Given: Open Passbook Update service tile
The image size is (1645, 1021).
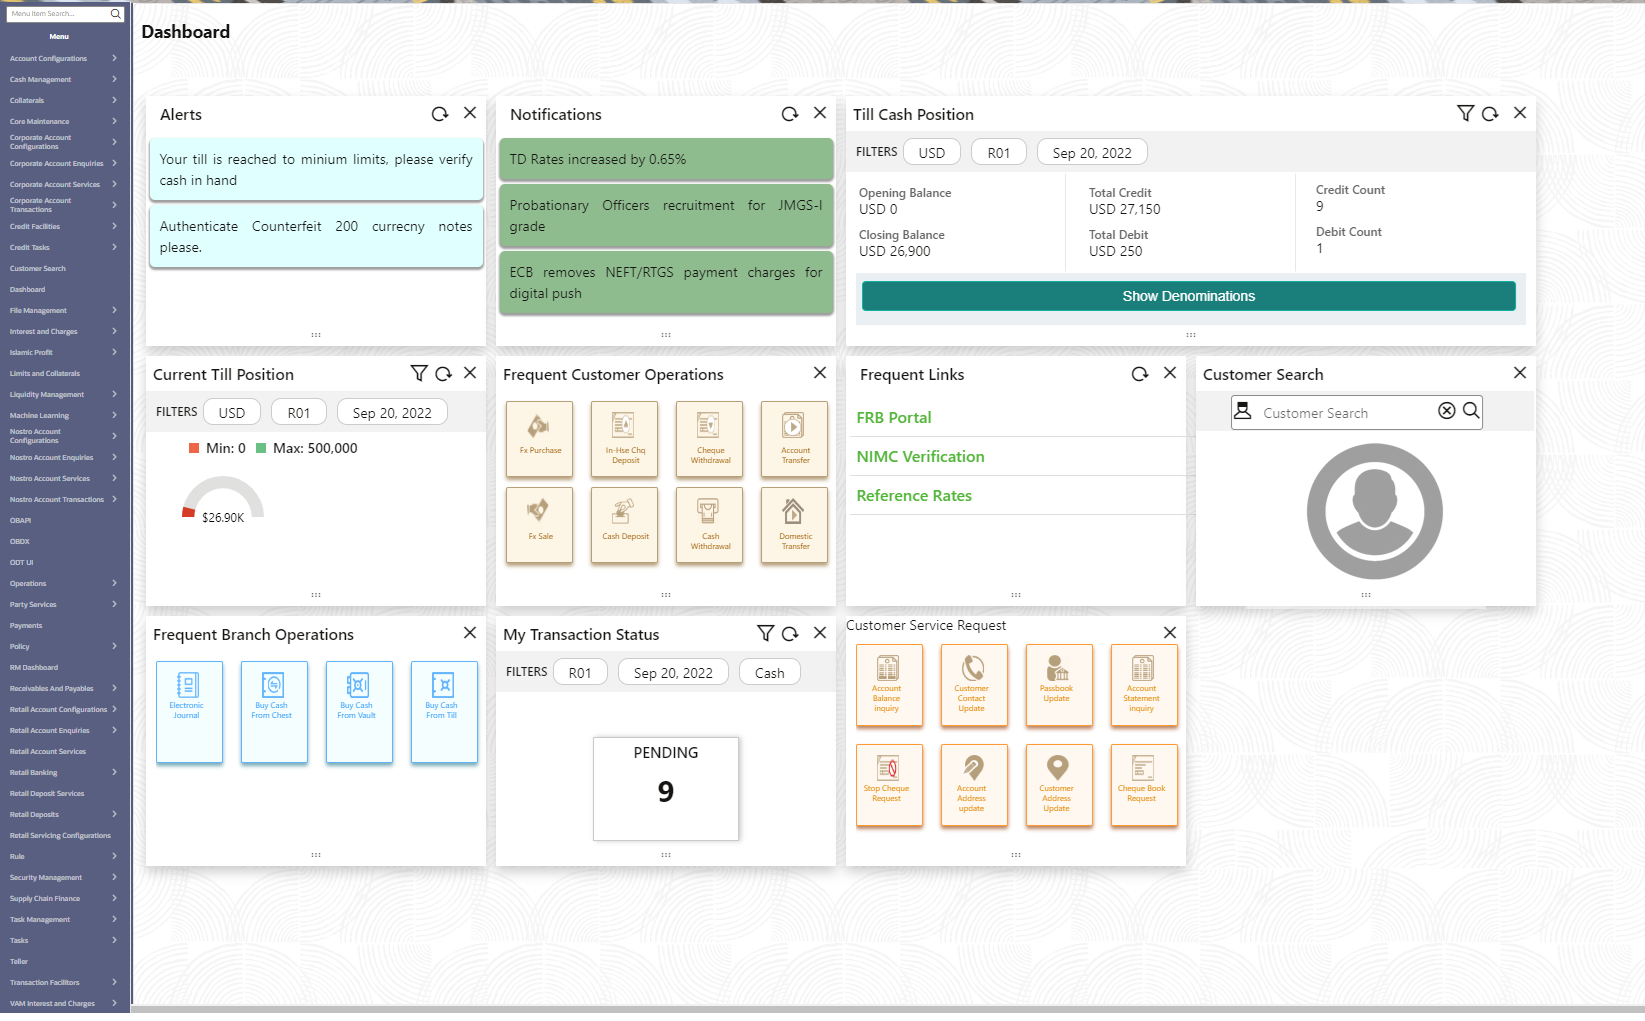Looking at the screenshot, I should point(1060,685).
